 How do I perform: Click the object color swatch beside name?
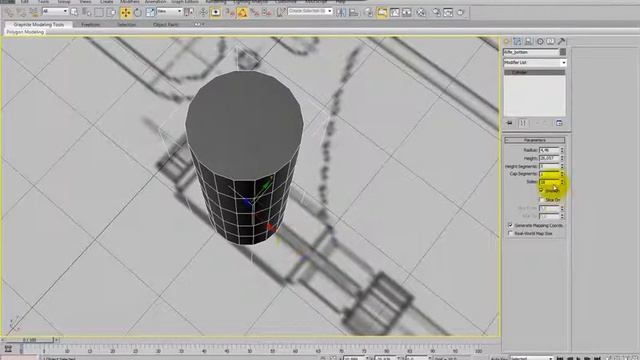pyautogui.click(x=563, y=52)
